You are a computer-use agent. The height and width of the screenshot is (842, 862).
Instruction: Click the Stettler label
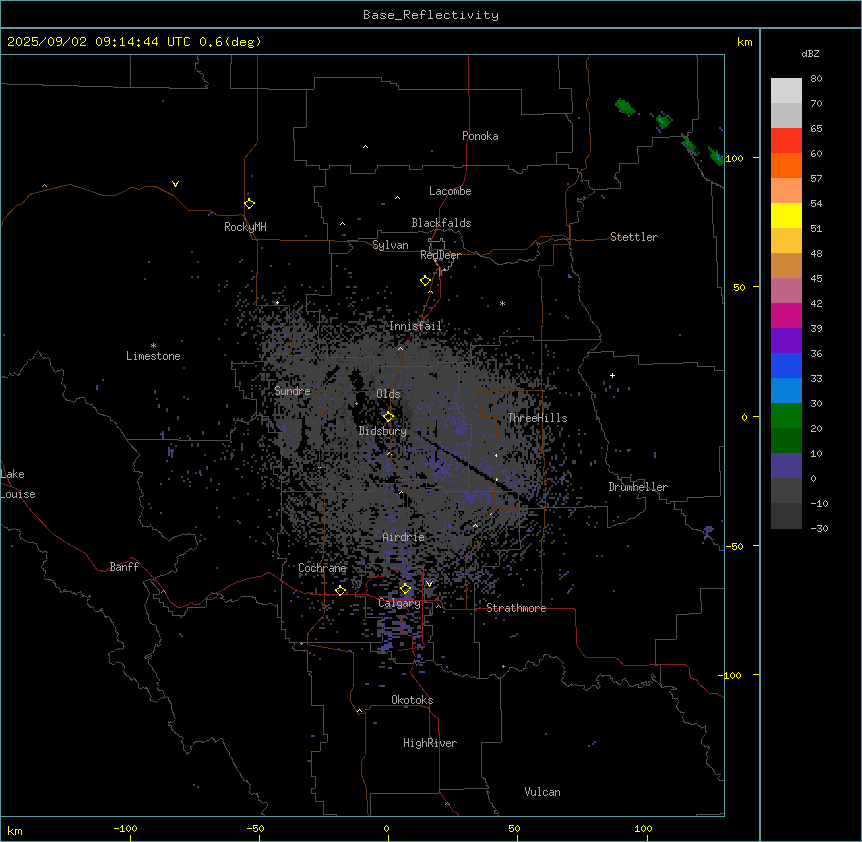633,237
